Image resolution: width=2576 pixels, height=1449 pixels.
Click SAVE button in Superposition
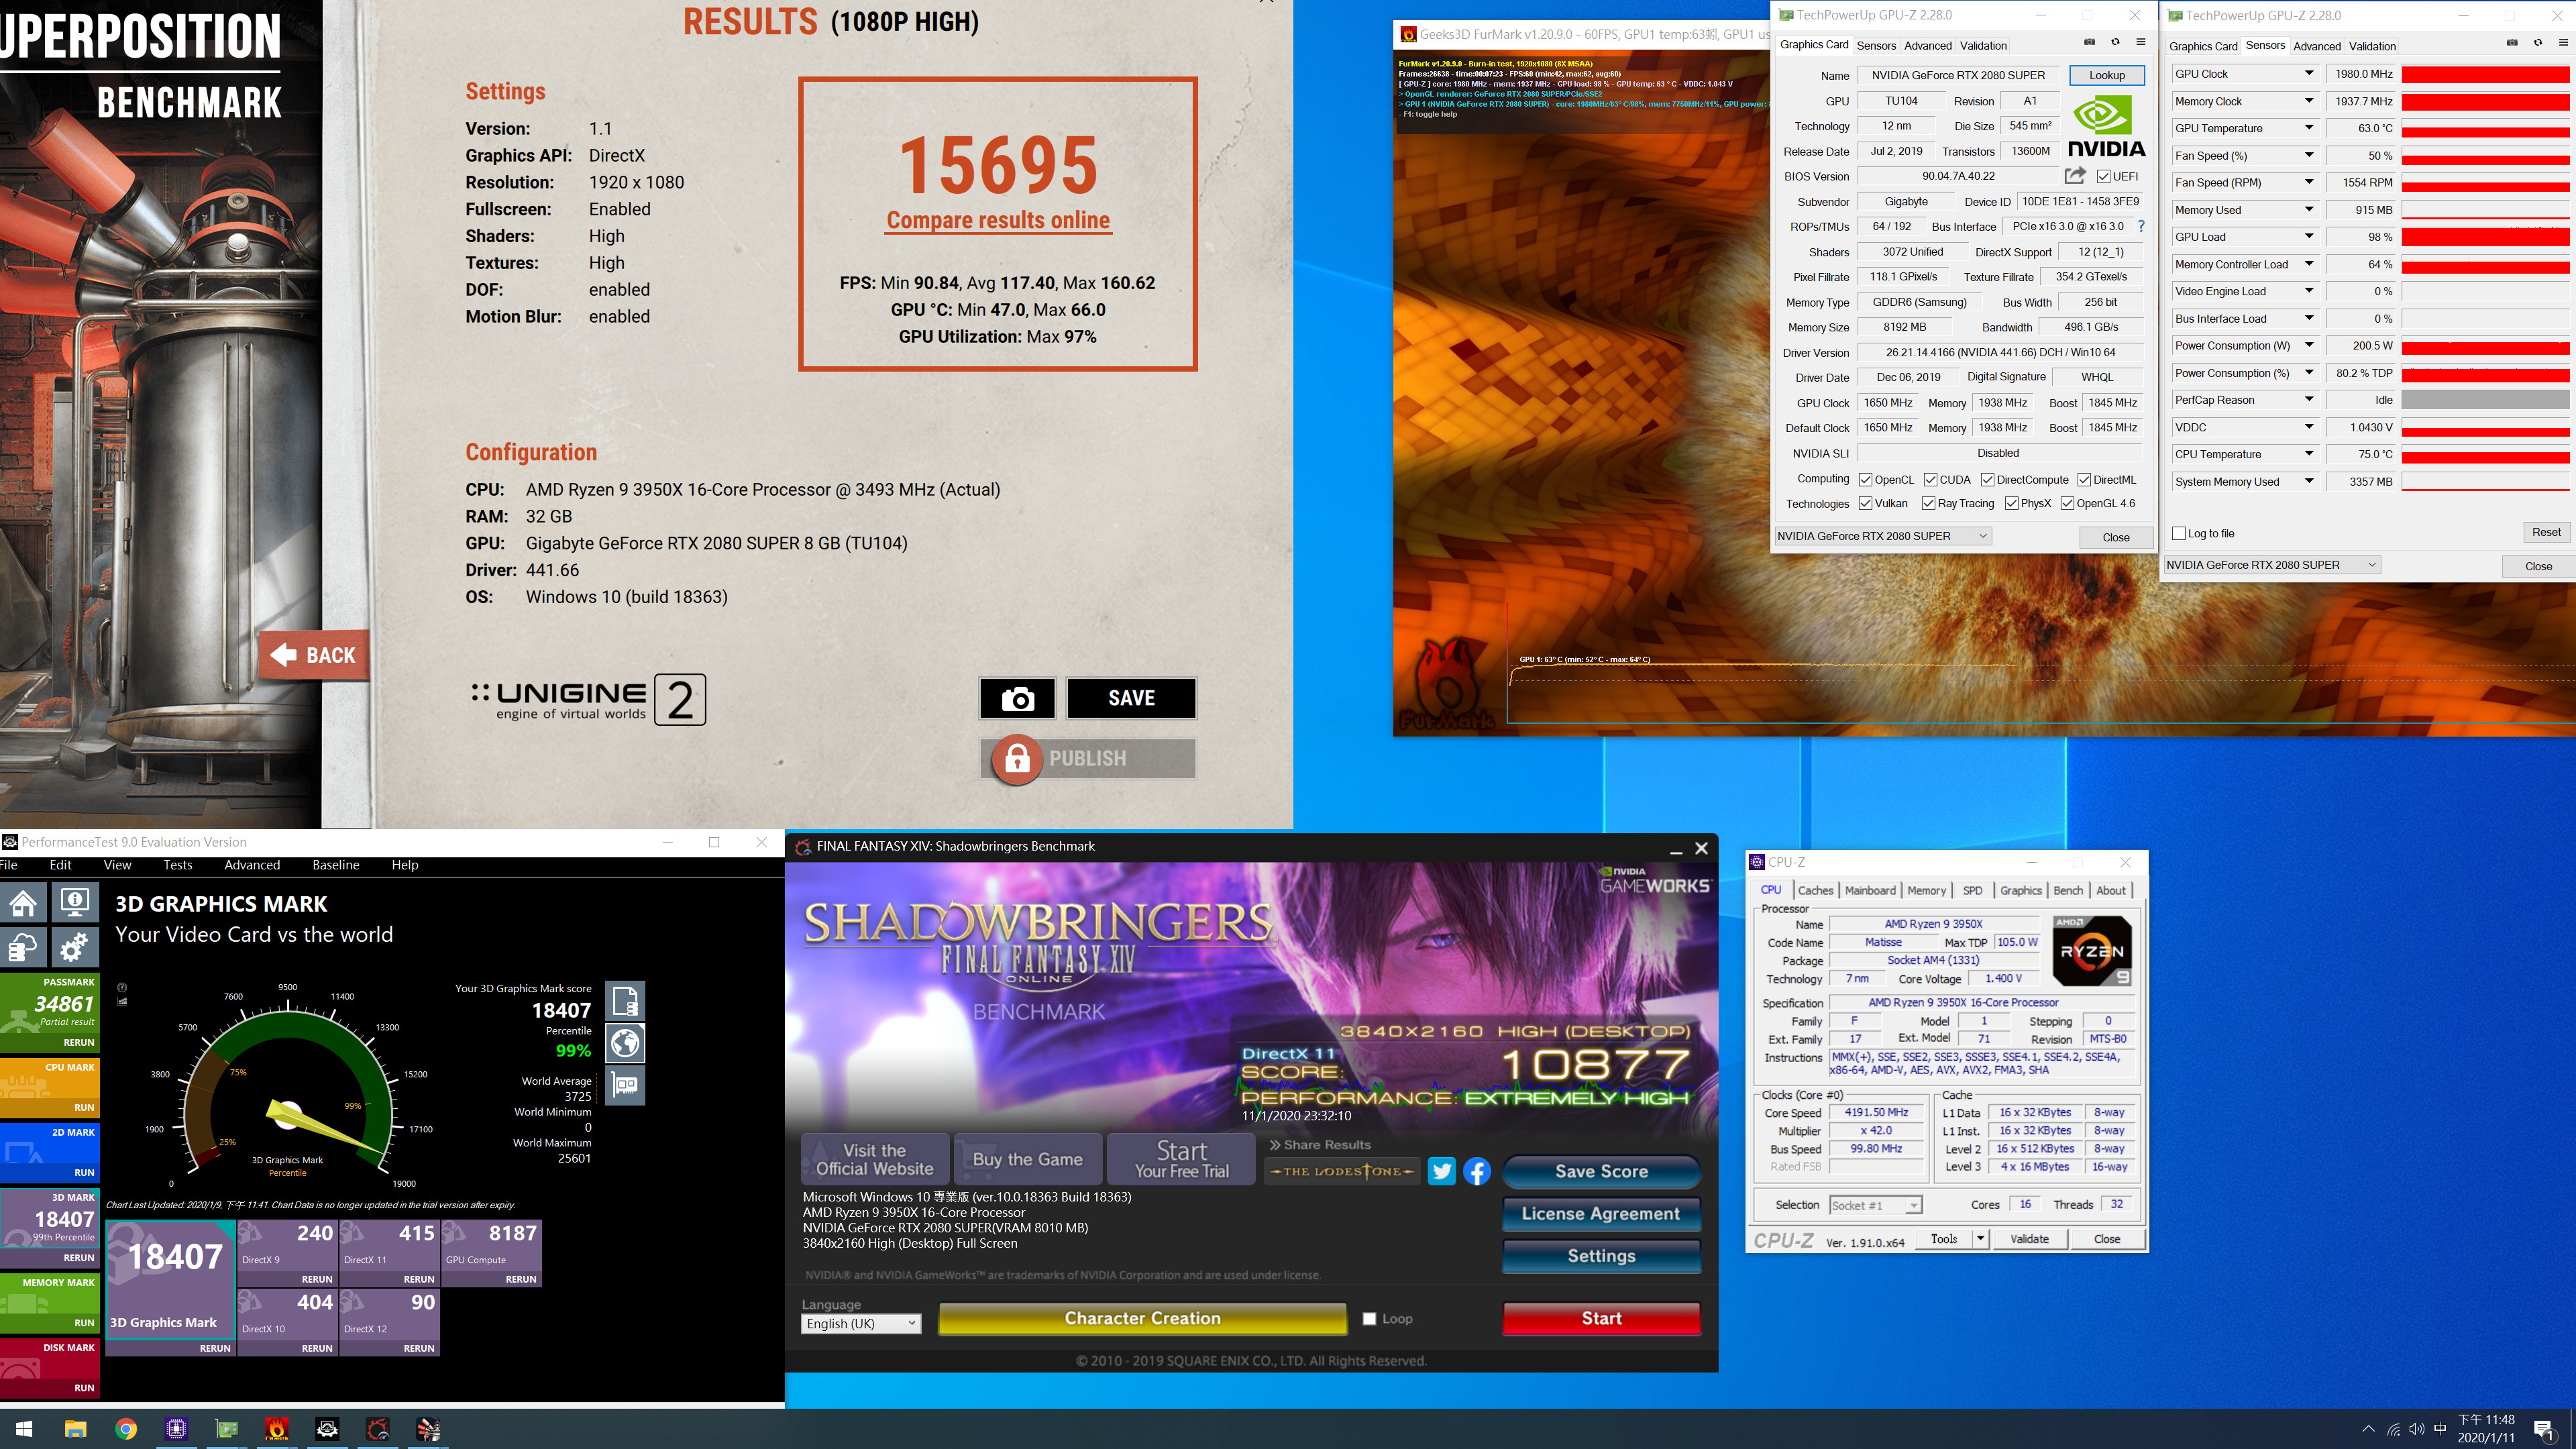click(x=1131, y=698)
